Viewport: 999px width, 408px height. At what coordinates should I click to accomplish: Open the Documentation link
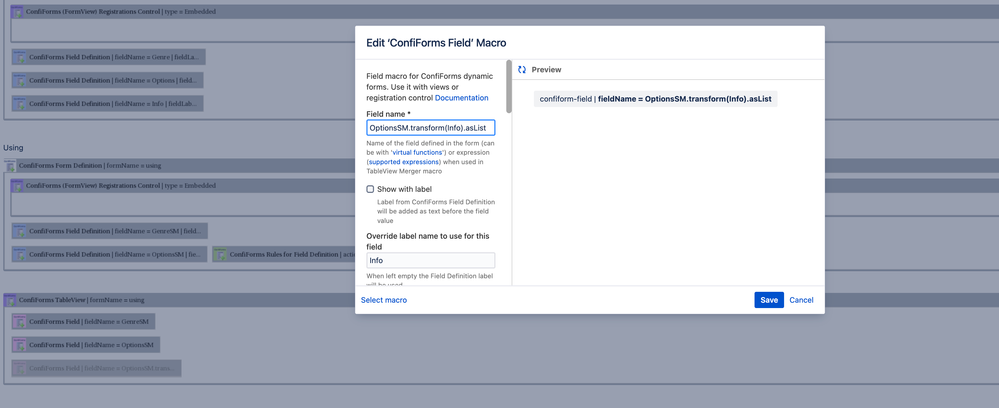pyautogui.click(x=461, y=98)
